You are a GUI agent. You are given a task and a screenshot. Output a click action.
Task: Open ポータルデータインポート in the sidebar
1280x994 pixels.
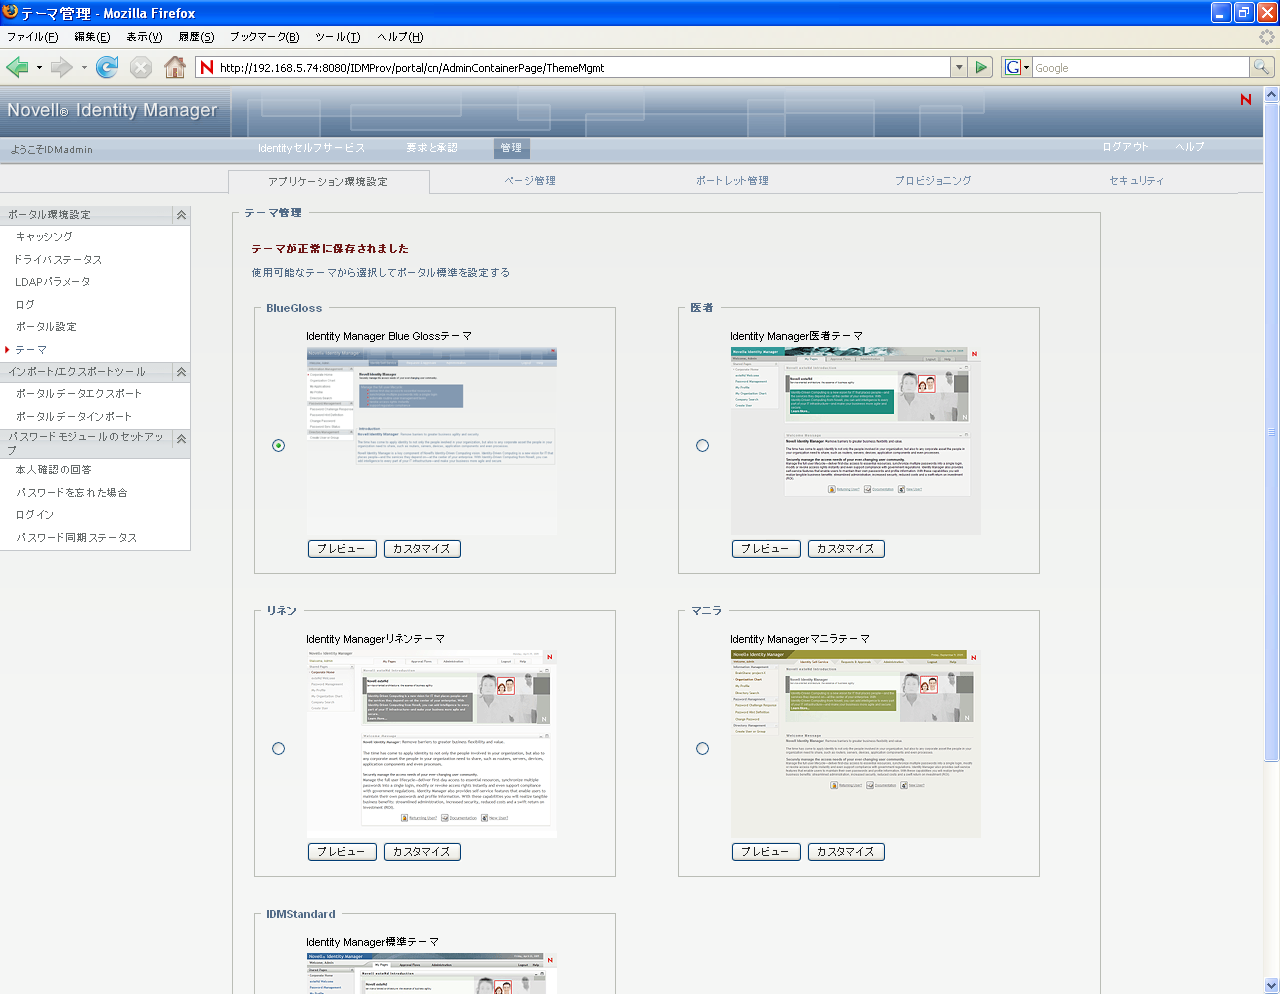(74, 417)
